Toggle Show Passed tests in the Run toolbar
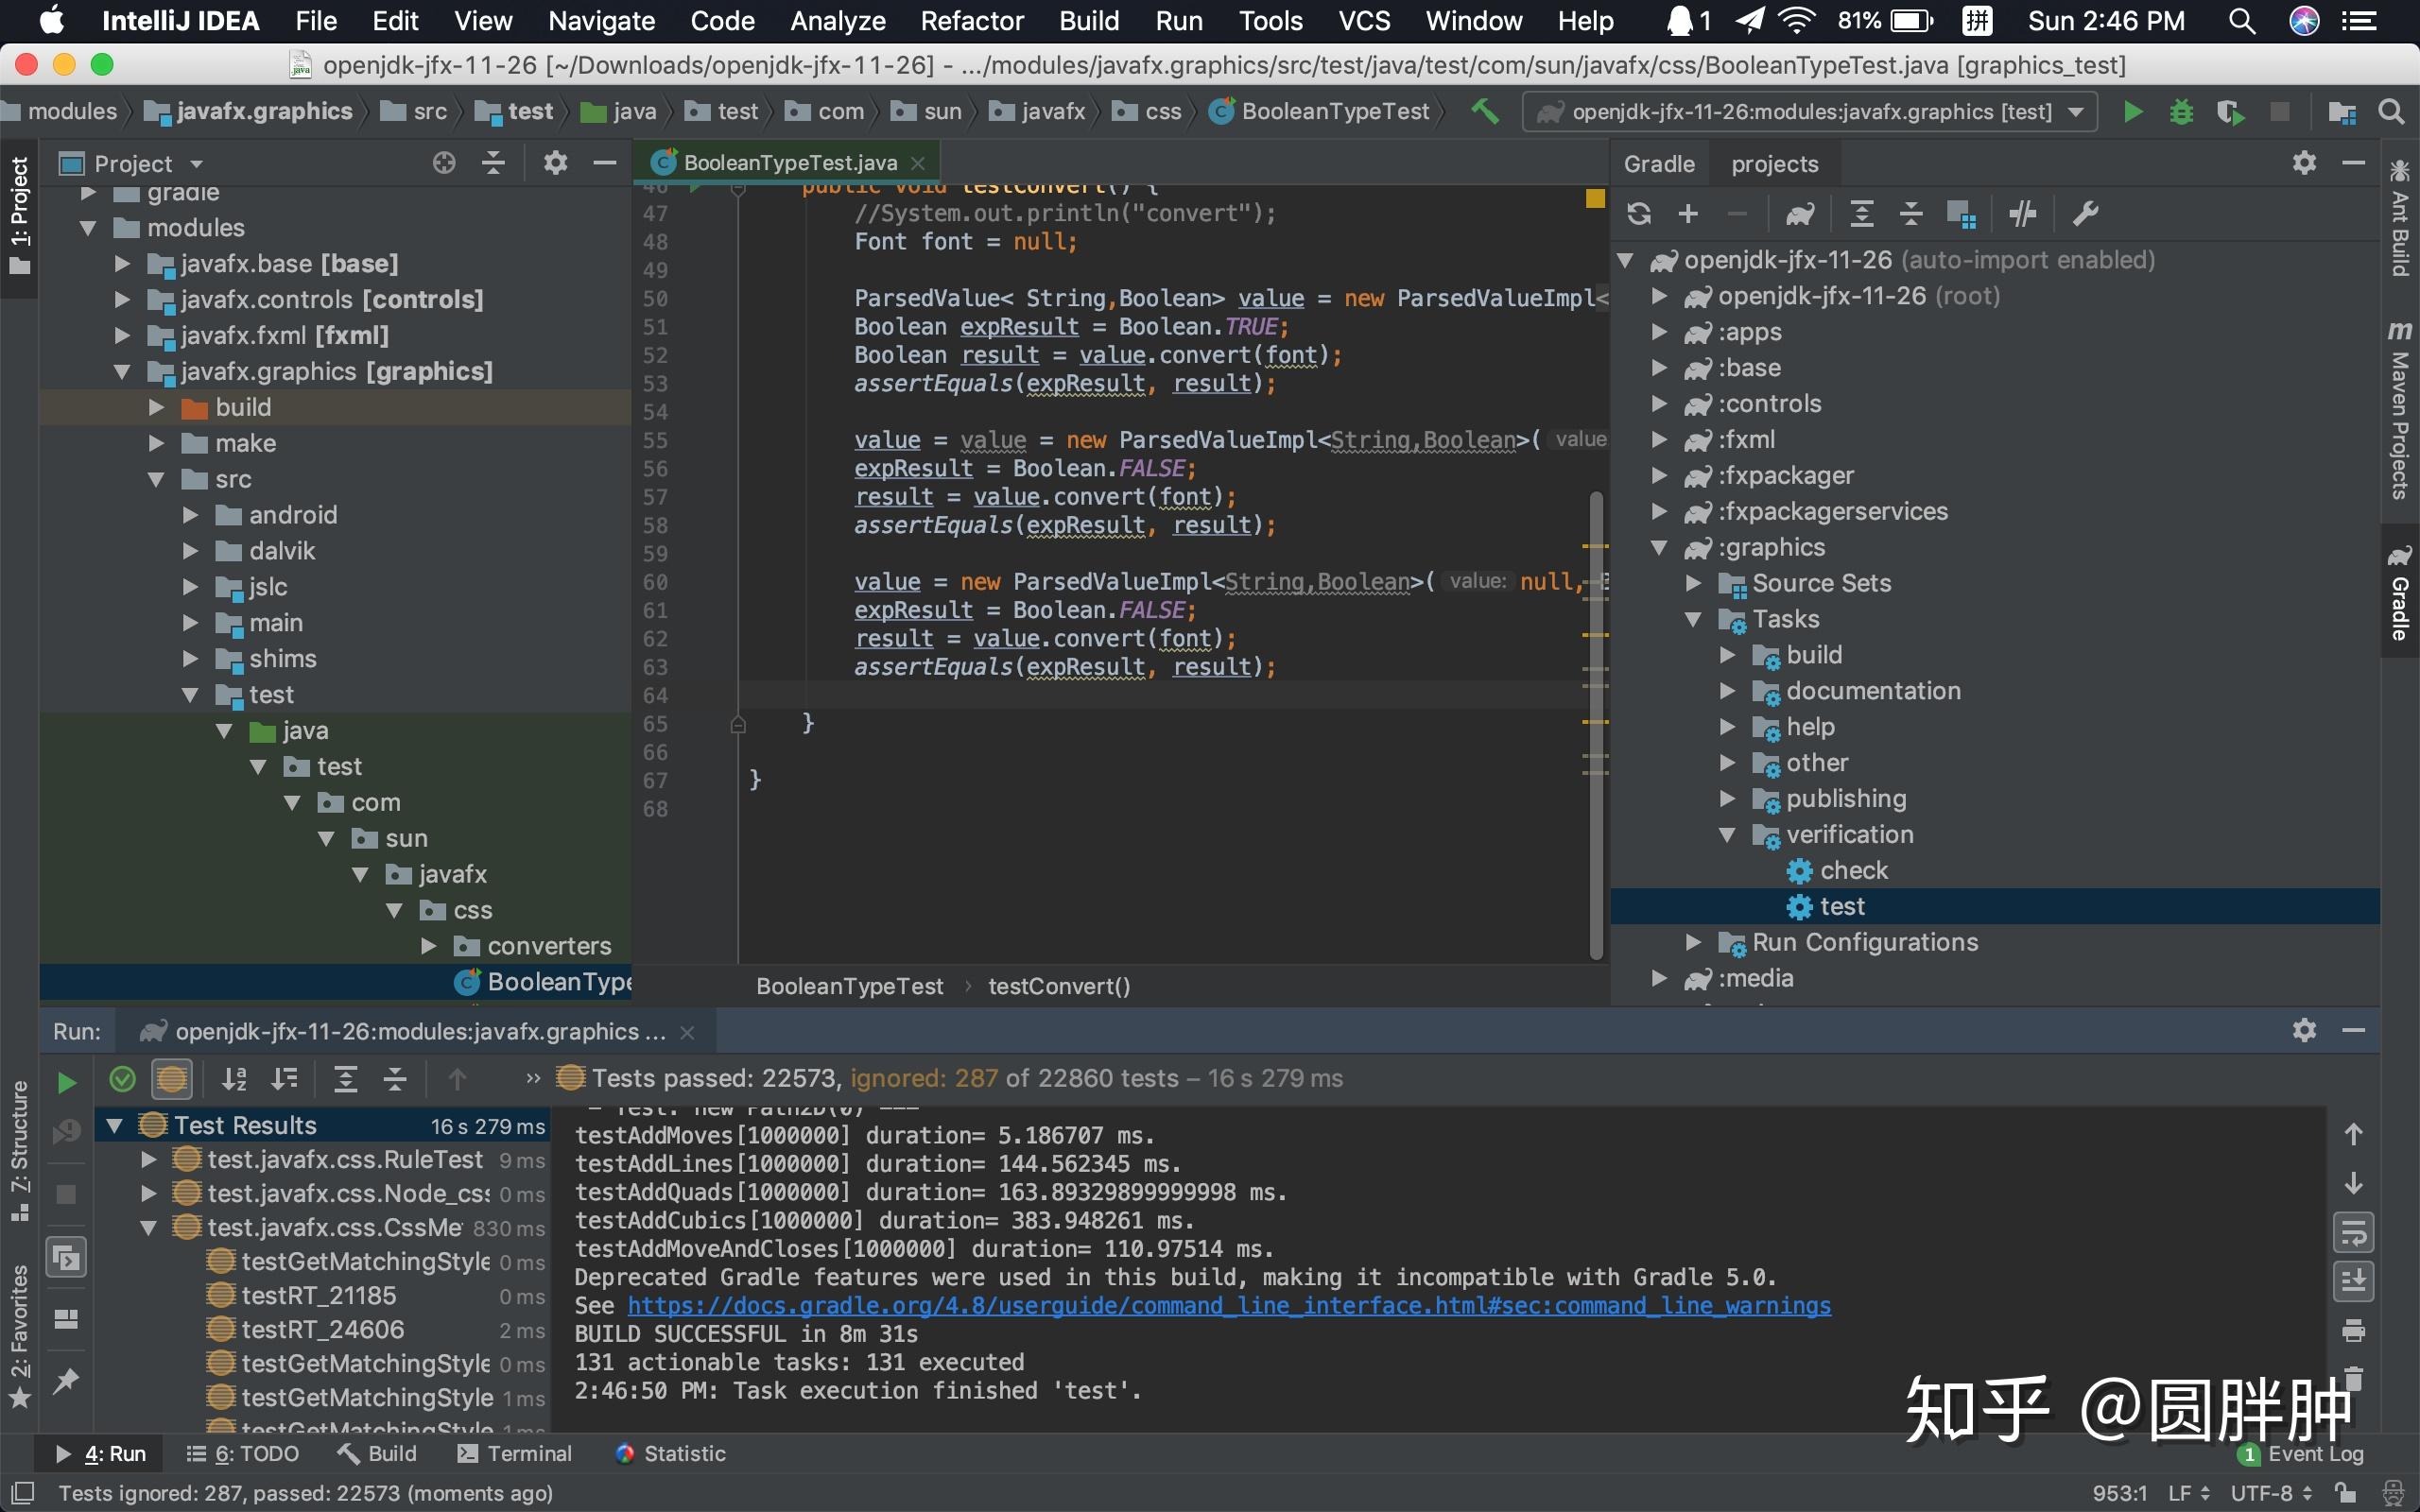The width and height of the screenshot is (2420, 1512). [x=122, y=1079]
